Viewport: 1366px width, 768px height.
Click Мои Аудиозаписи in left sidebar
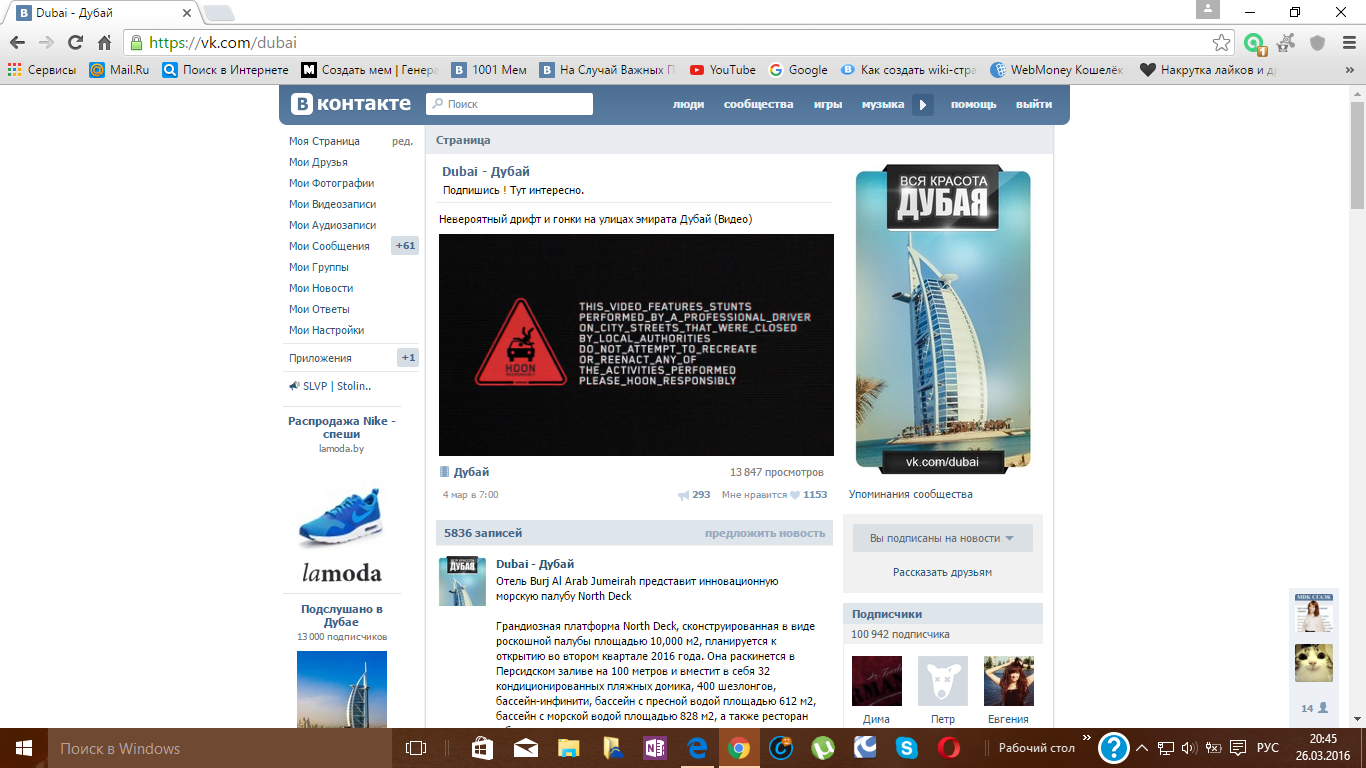[332, 225]
